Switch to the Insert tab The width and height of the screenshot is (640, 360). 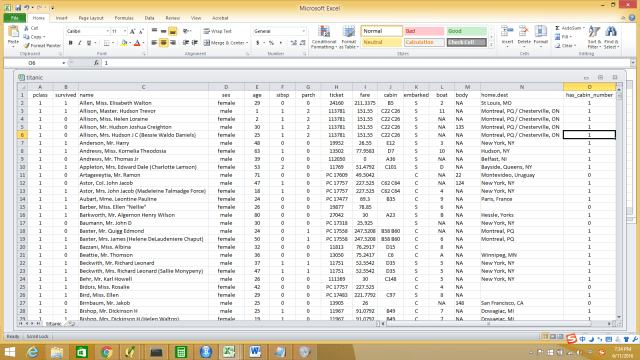pos(62,18)
